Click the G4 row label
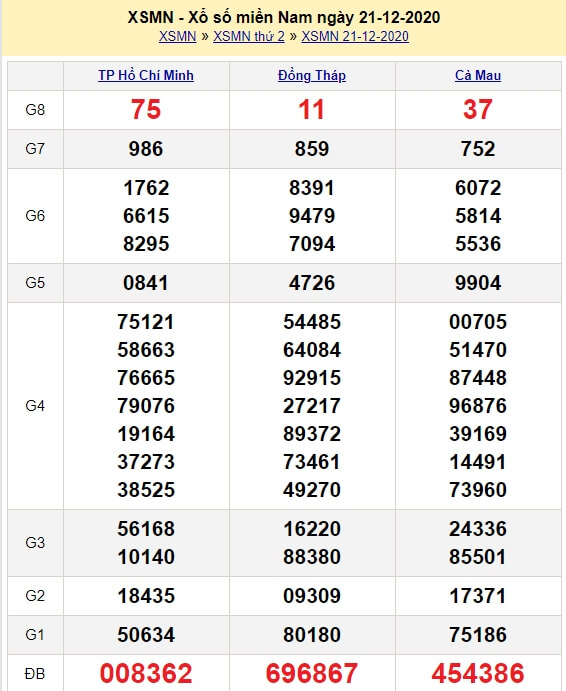 (35, 405)
